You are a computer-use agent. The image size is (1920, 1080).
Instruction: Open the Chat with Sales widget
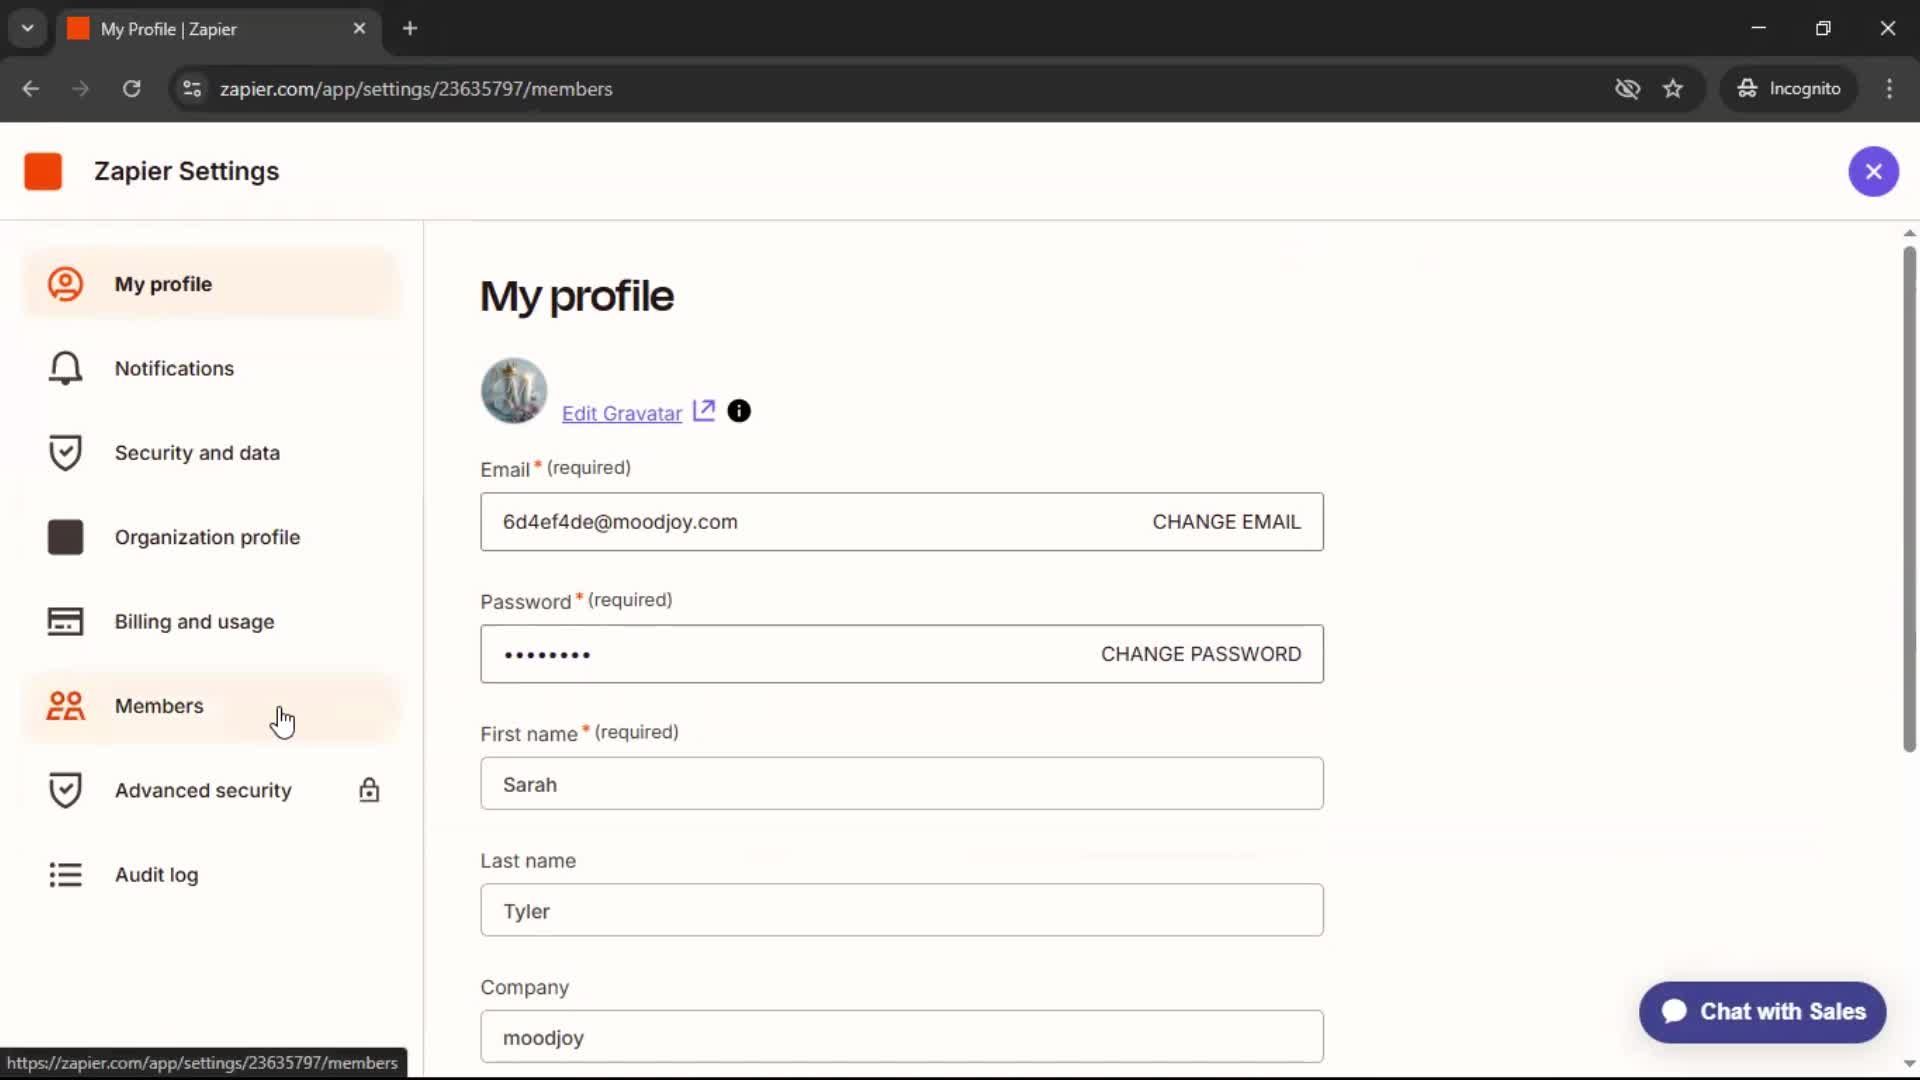pyautogui.click(x=1762, y=1012)
